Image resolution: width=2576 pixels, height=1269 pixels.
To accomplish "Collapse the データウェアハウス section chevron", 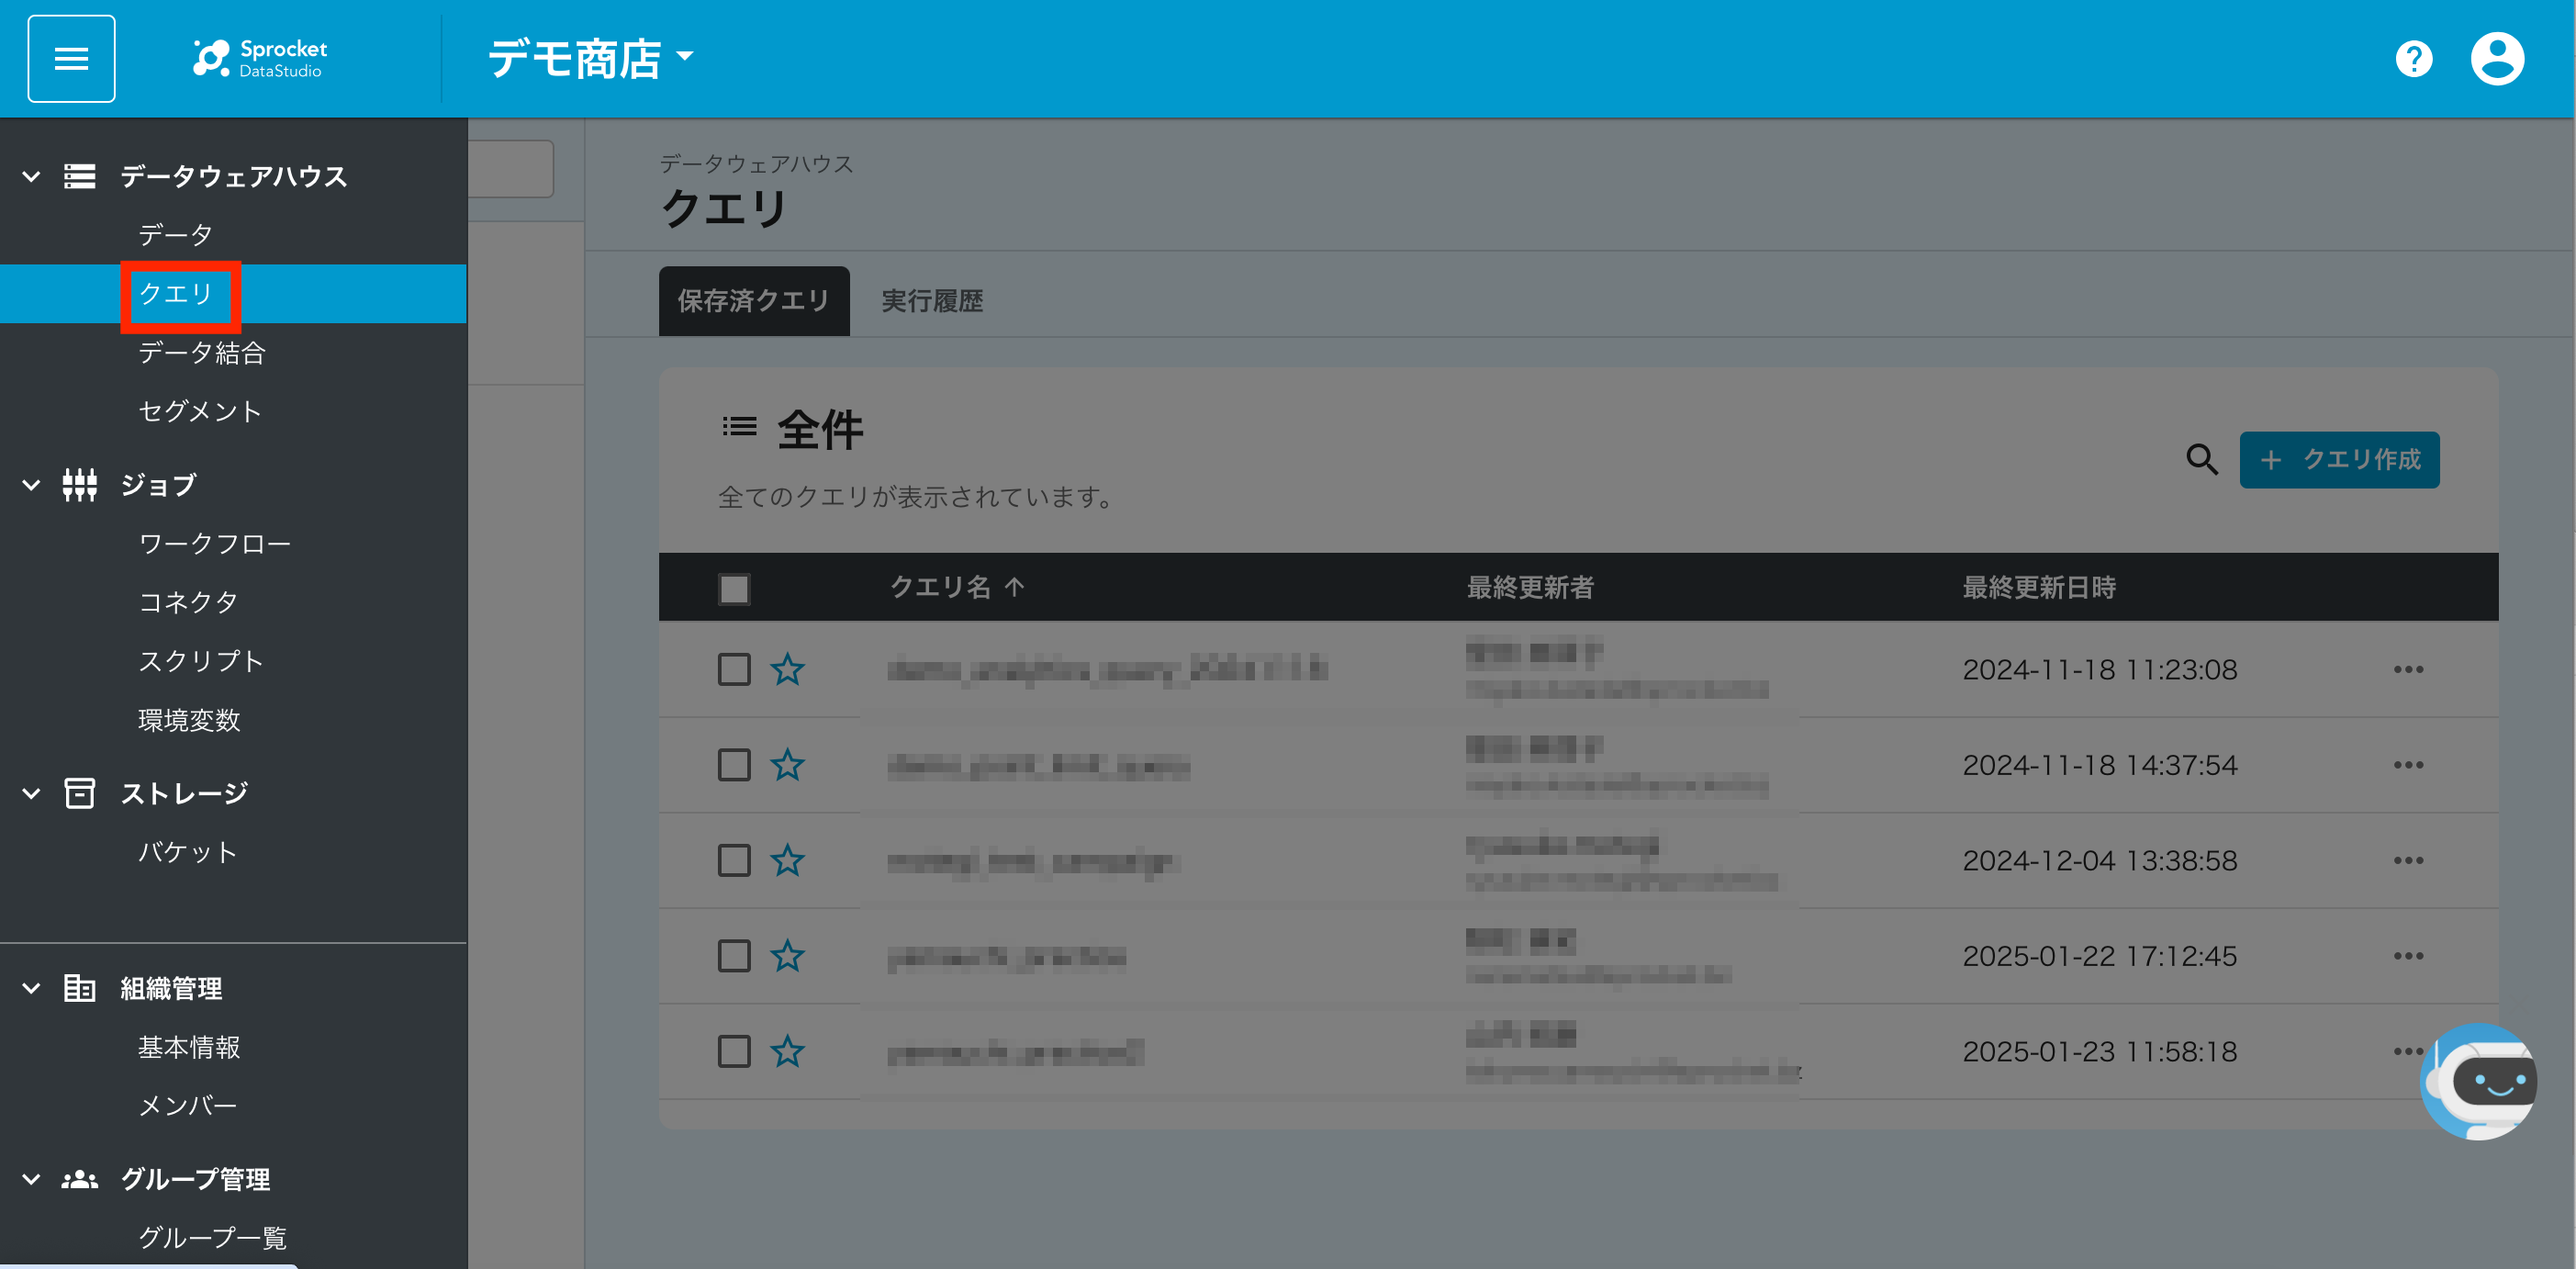I will pyautogui.click(x=31, y=177).
